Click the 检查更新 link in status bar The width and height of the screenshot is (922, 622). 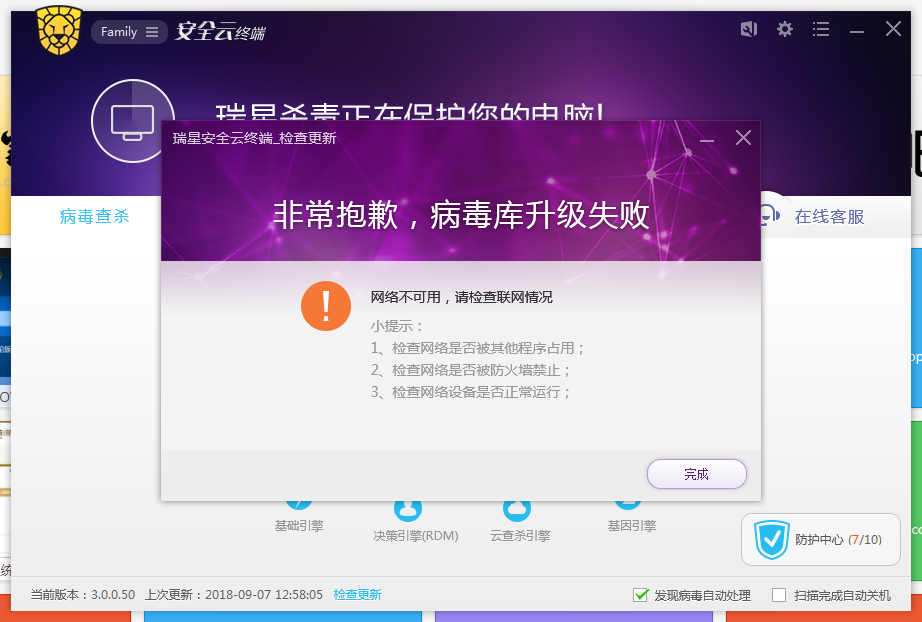click(358, 595)
